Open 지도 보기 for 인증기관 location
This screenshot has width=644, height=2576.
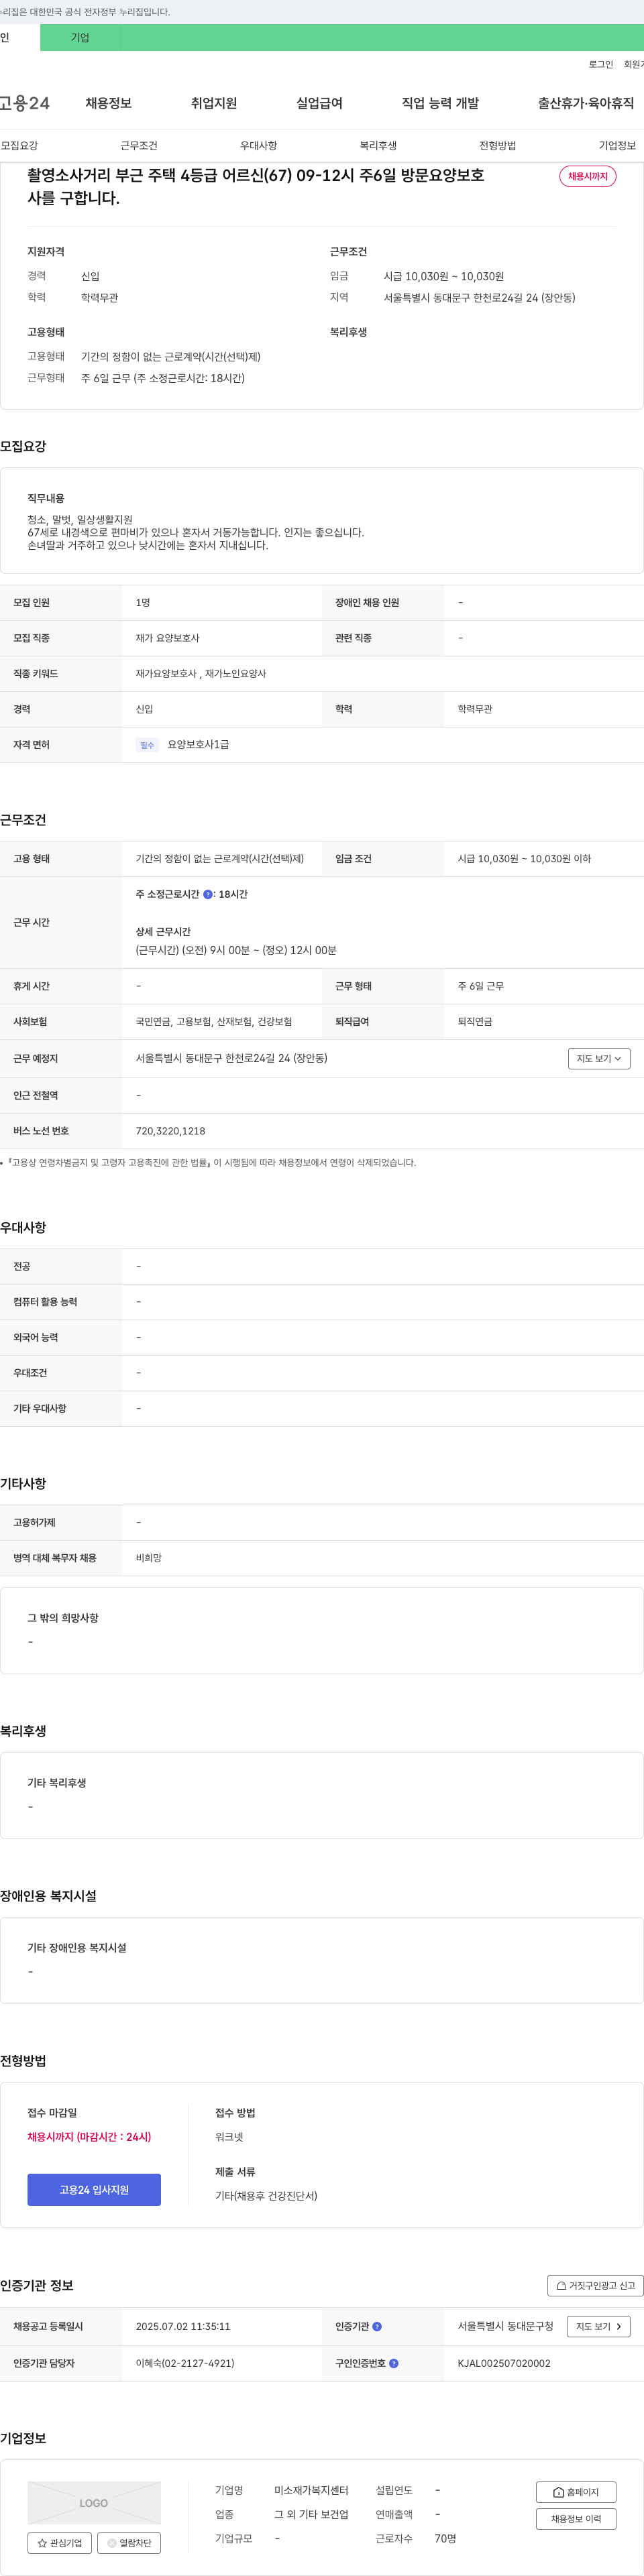(x=599, y=2326)
